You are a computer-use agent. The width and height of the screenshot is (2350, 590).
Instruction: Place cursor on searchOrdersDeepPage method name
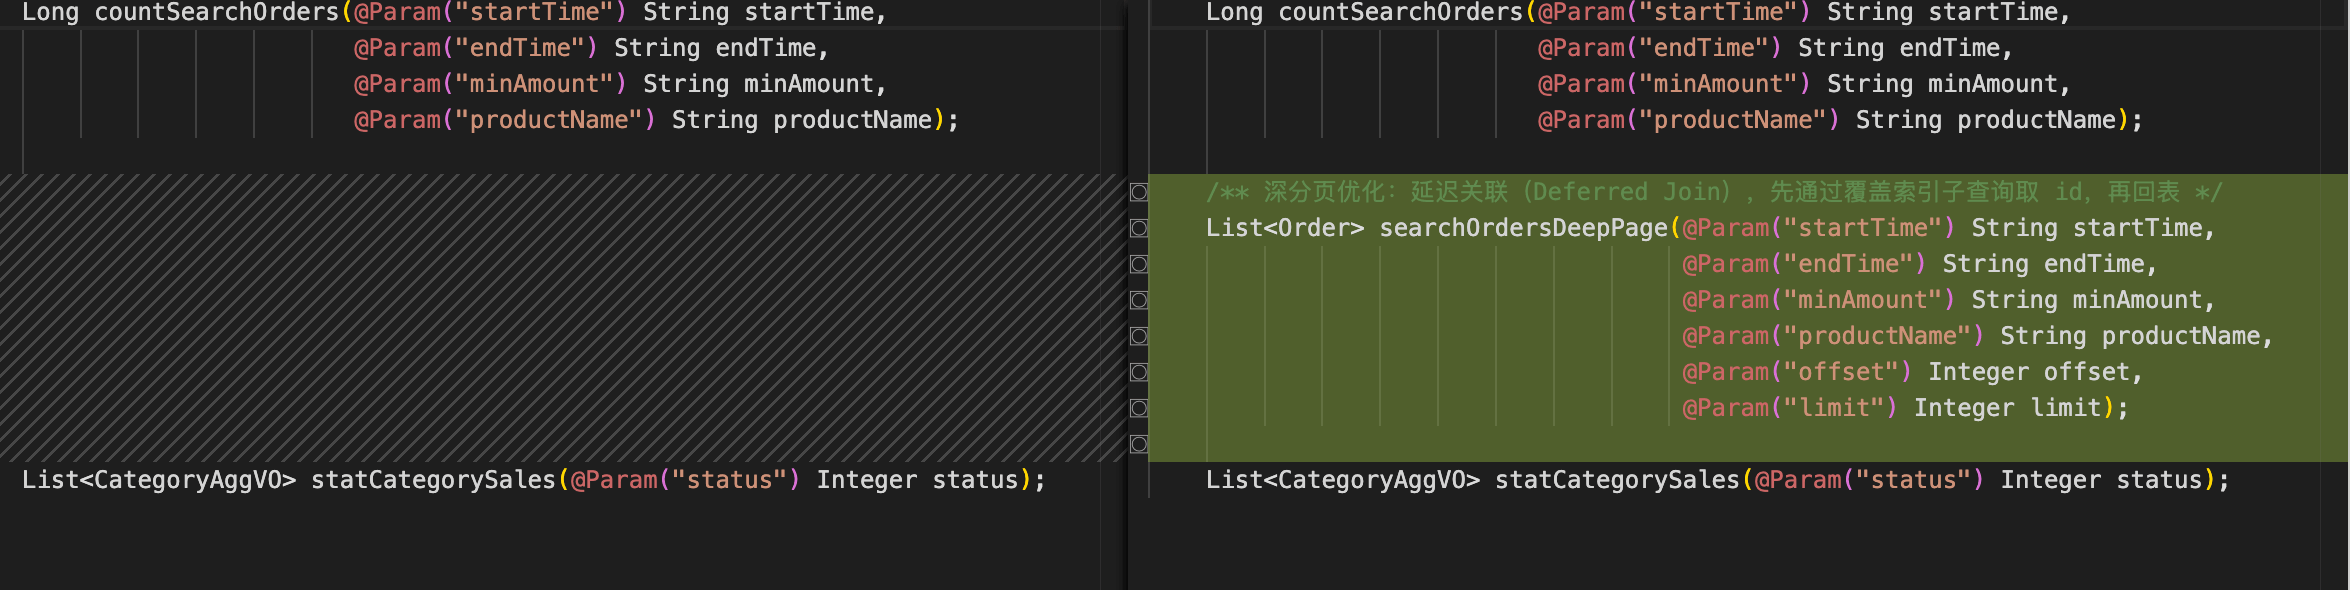click(x=1523, y=228)
